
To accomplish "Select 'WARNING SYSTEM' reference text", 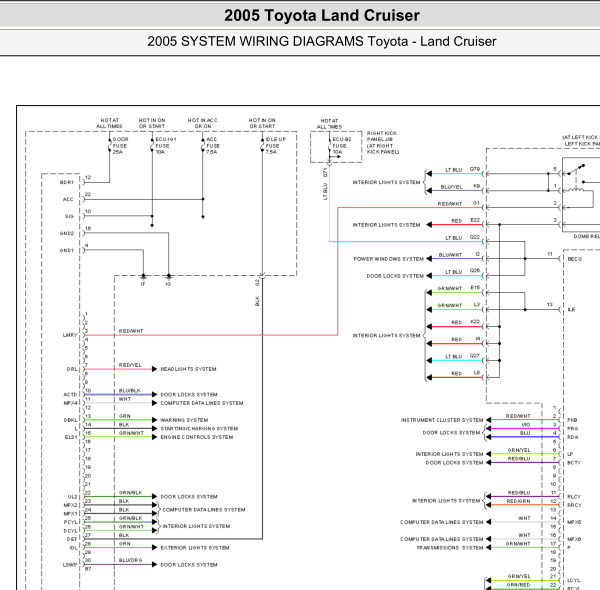I will click(184, 420).
